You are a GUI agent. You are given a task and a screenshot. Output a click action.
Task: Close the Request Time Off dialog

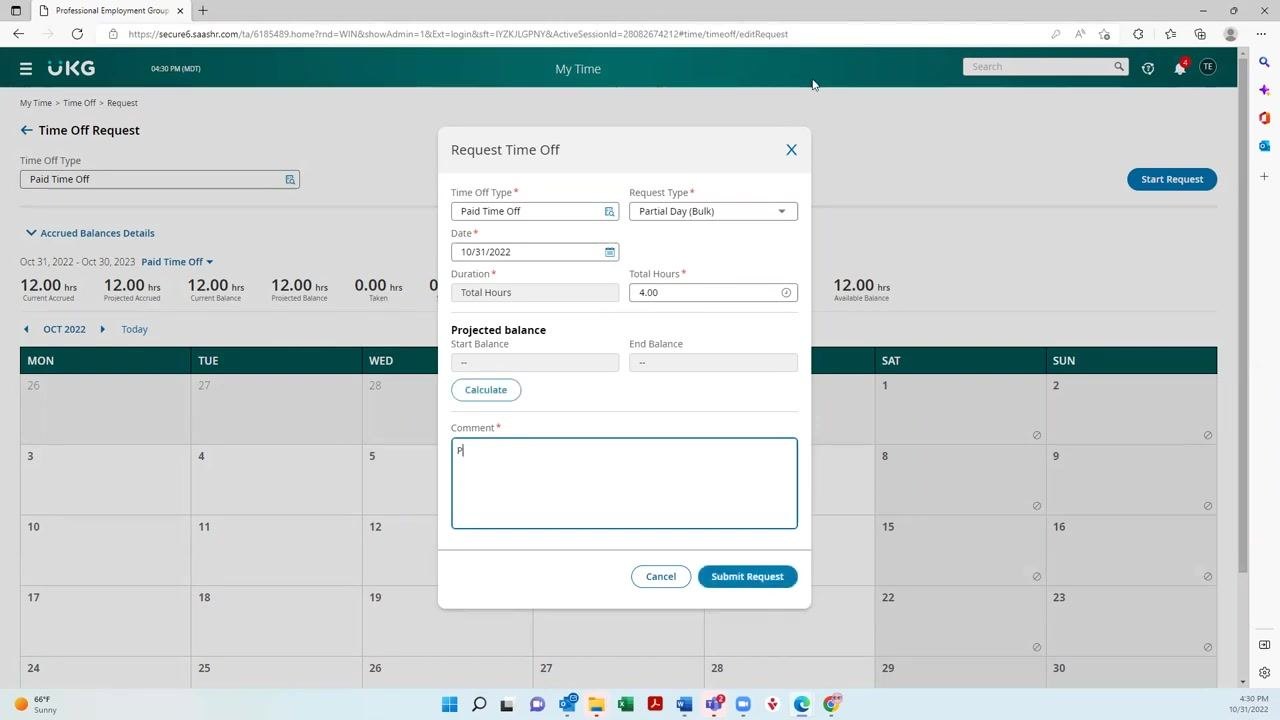(x=791, y=150)
